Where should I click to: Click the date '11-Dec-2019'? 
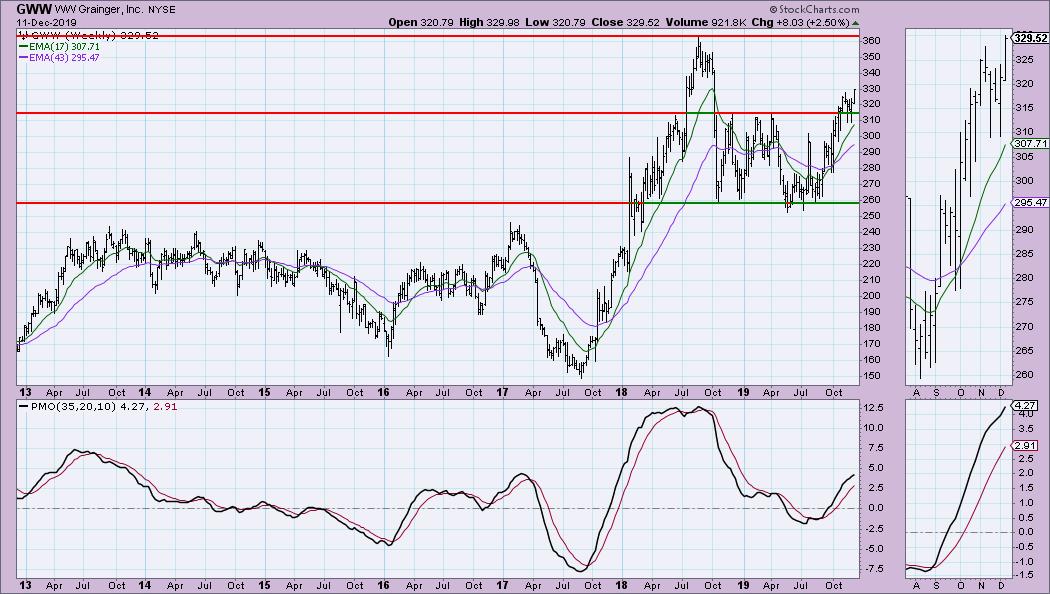click(x=46, y=23)
